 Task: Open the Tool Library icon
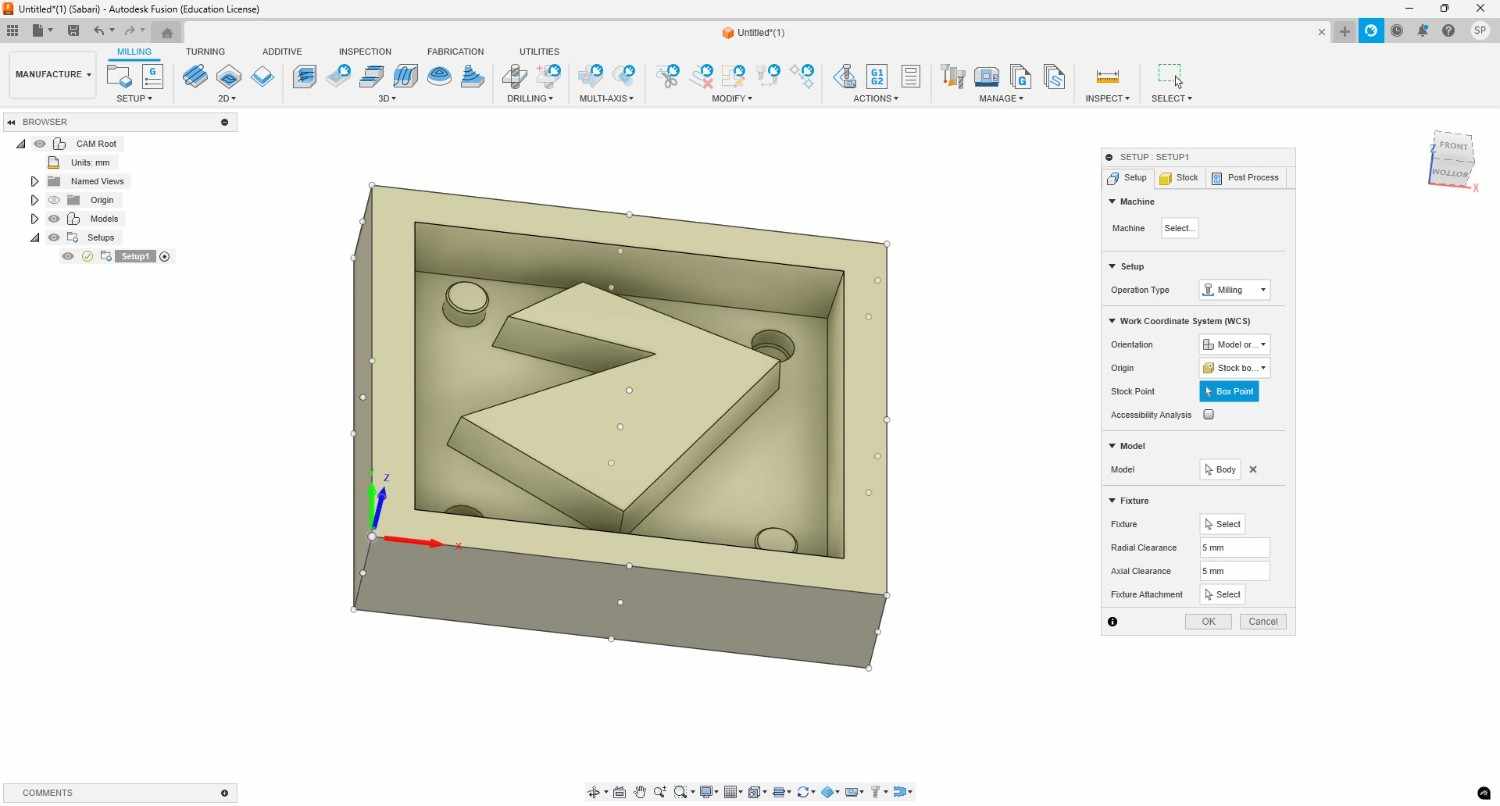tap(953, 76)
